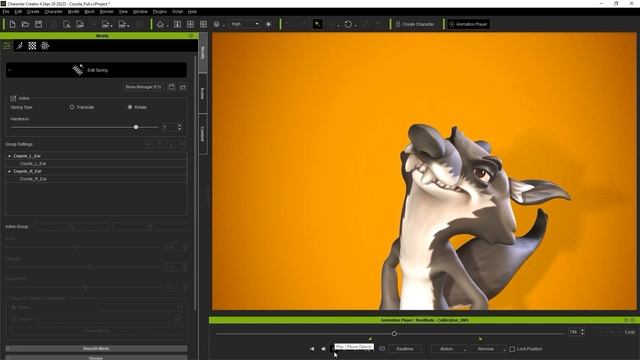640x360 pixels.
Task: Click the Play / Pause playback button
Action: 332,349
